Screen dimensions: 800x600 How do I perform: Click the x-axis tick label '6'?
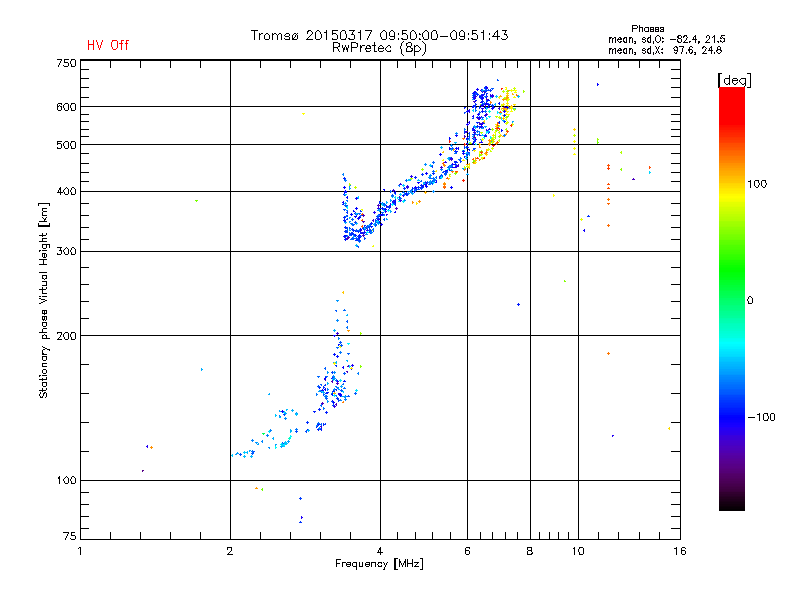coord(467,551)
